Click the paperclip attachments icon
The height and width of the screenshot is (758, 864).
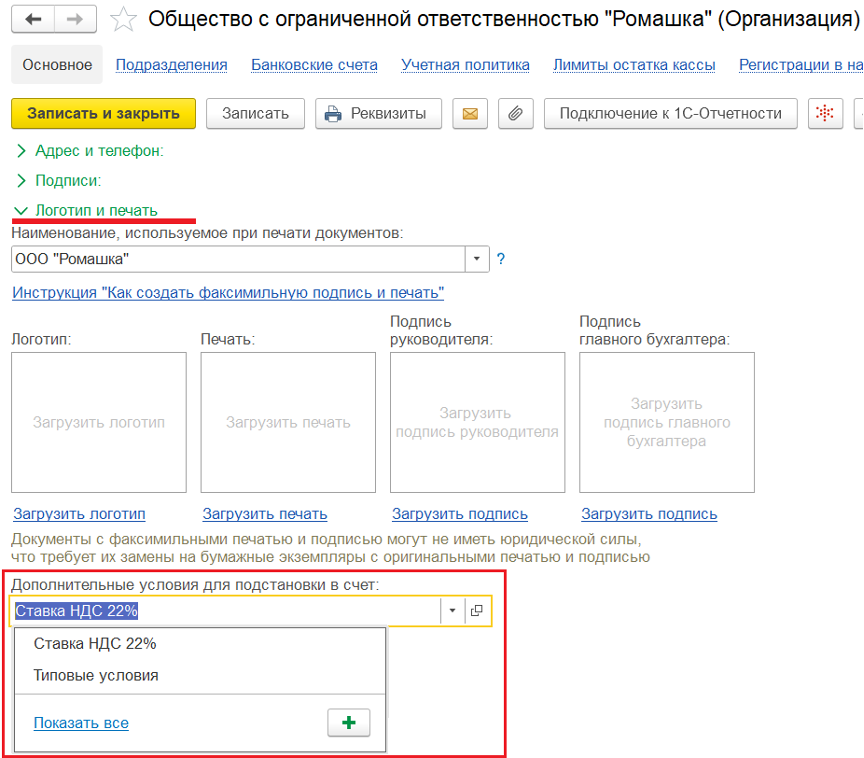click(515, 113)
